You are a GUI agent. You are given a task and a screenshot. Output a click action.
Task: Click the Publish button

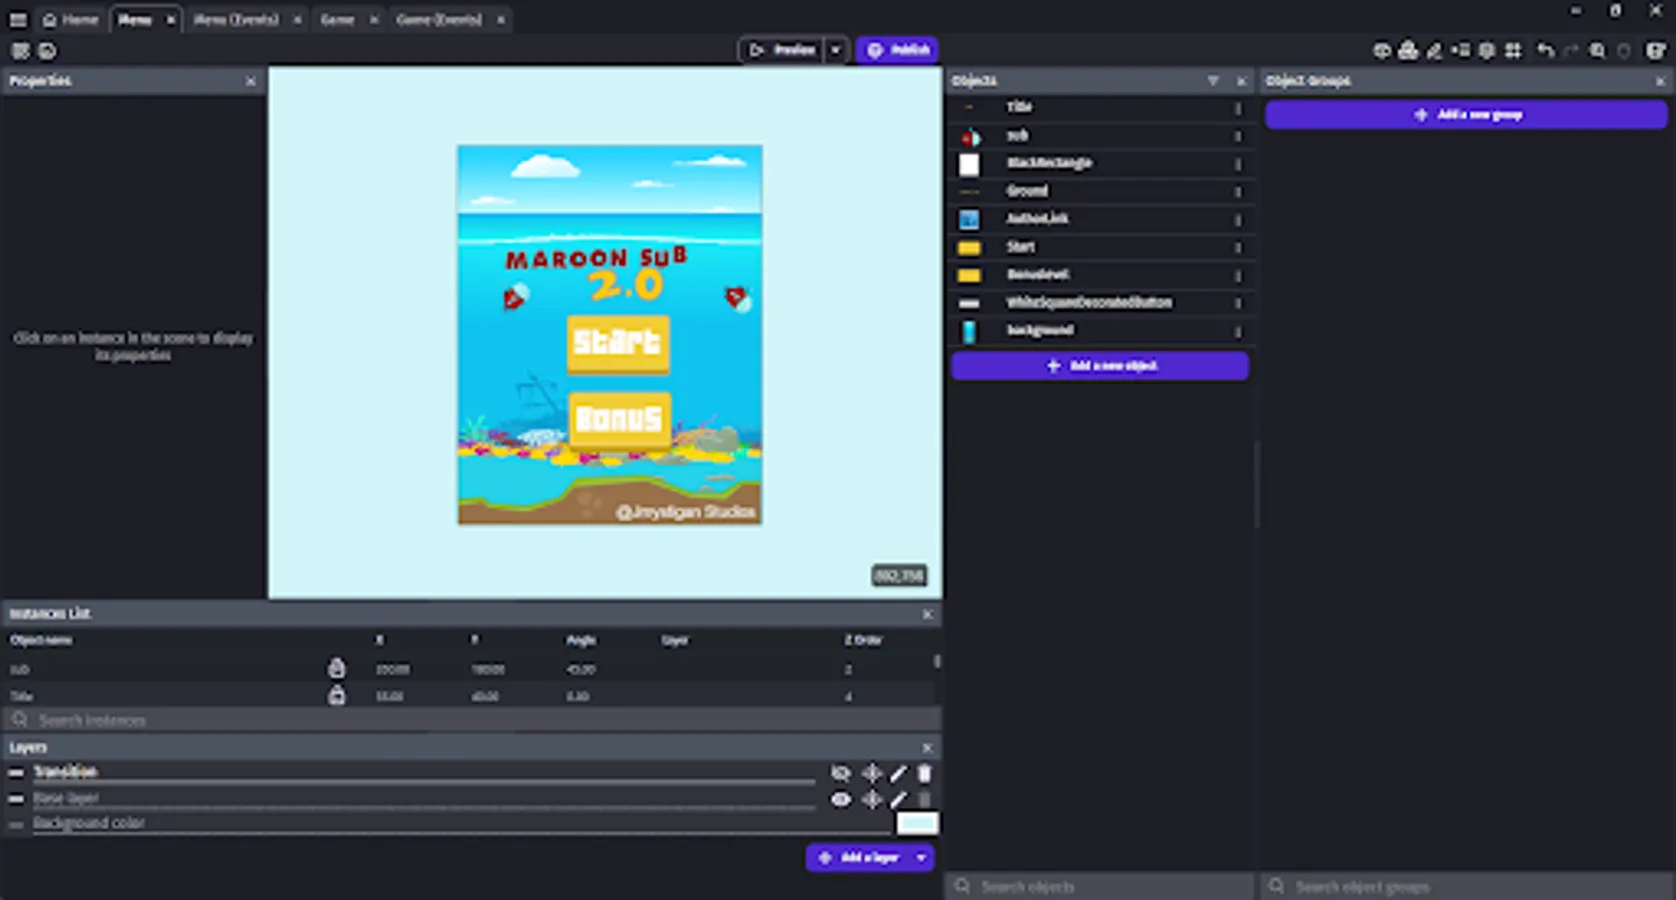click(x=897, y=49)
